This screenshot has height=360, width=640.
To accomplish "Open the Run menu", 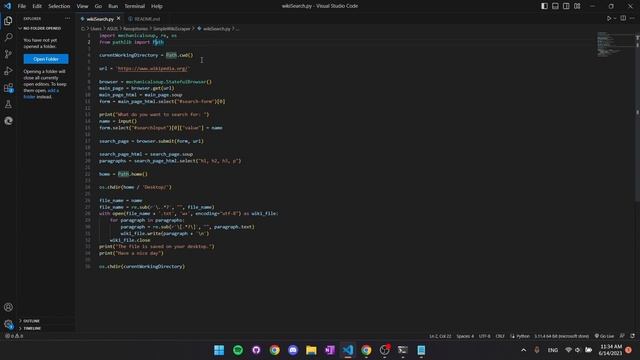I will point(113,6).
